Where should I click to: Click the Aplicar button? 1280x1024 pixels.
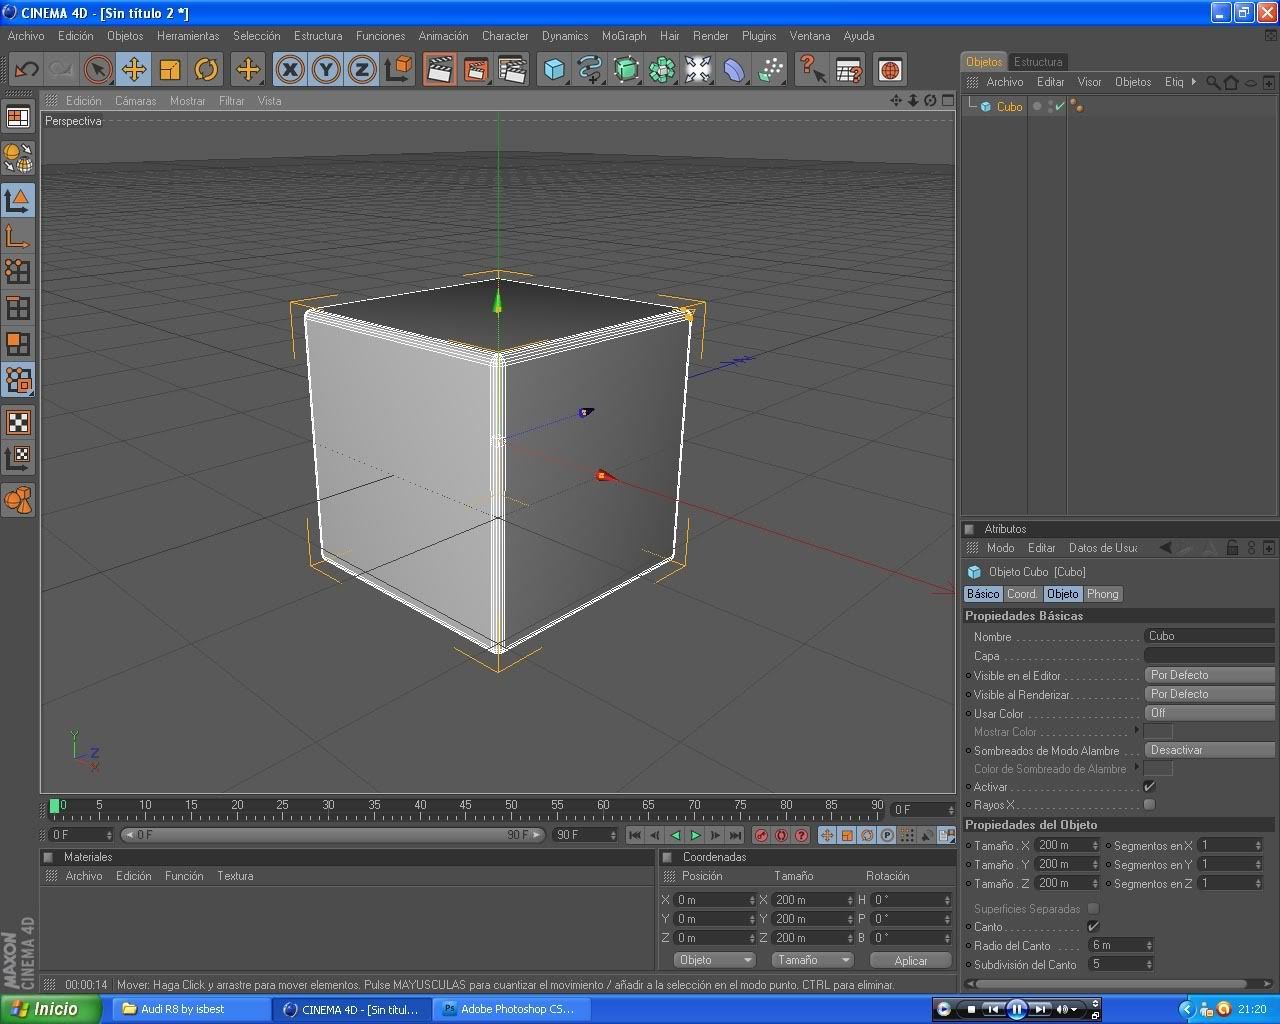(x=910, y=960)
